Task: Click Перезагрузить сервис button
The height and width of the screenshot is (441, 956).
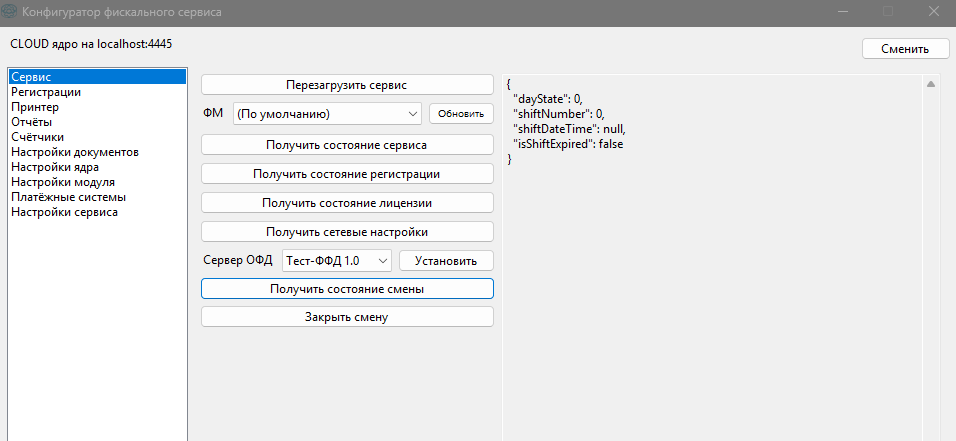Action: 347,85
